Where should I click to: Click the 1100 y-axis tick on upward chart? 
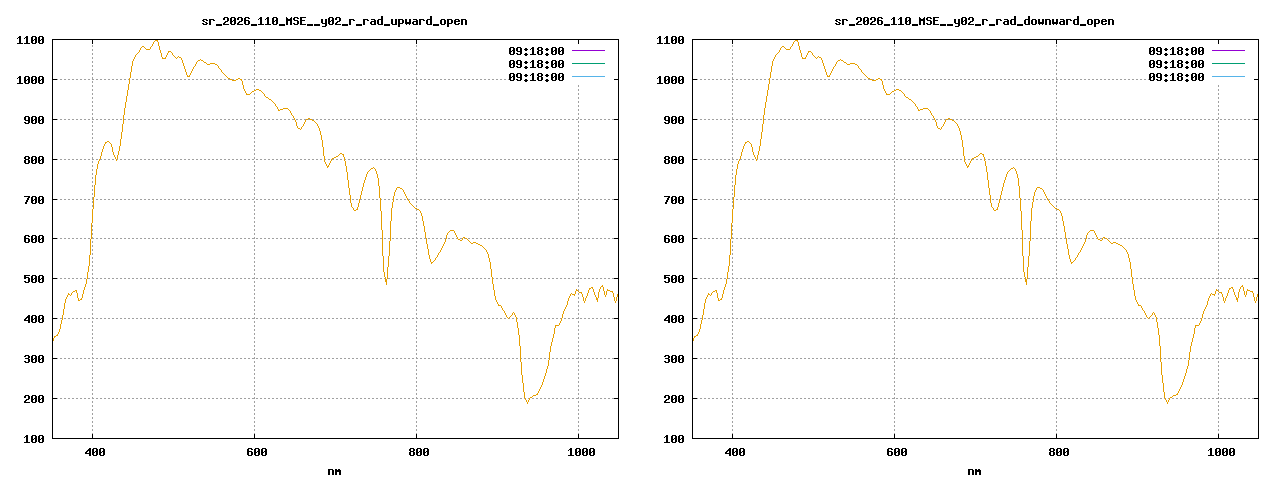click(30, 40)
